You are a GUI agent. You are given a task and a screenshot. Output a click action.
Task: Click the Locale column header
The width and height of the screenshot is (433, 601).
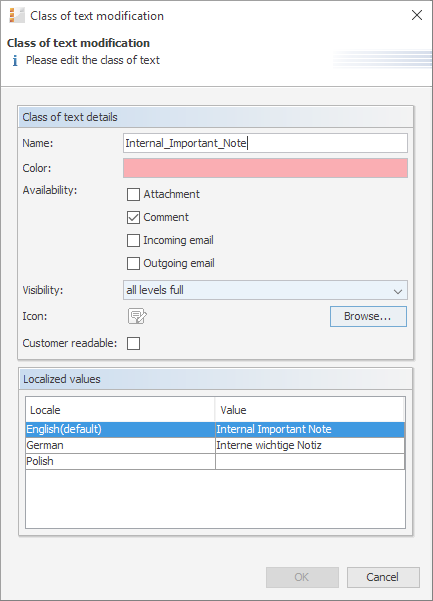pos(120,410)
